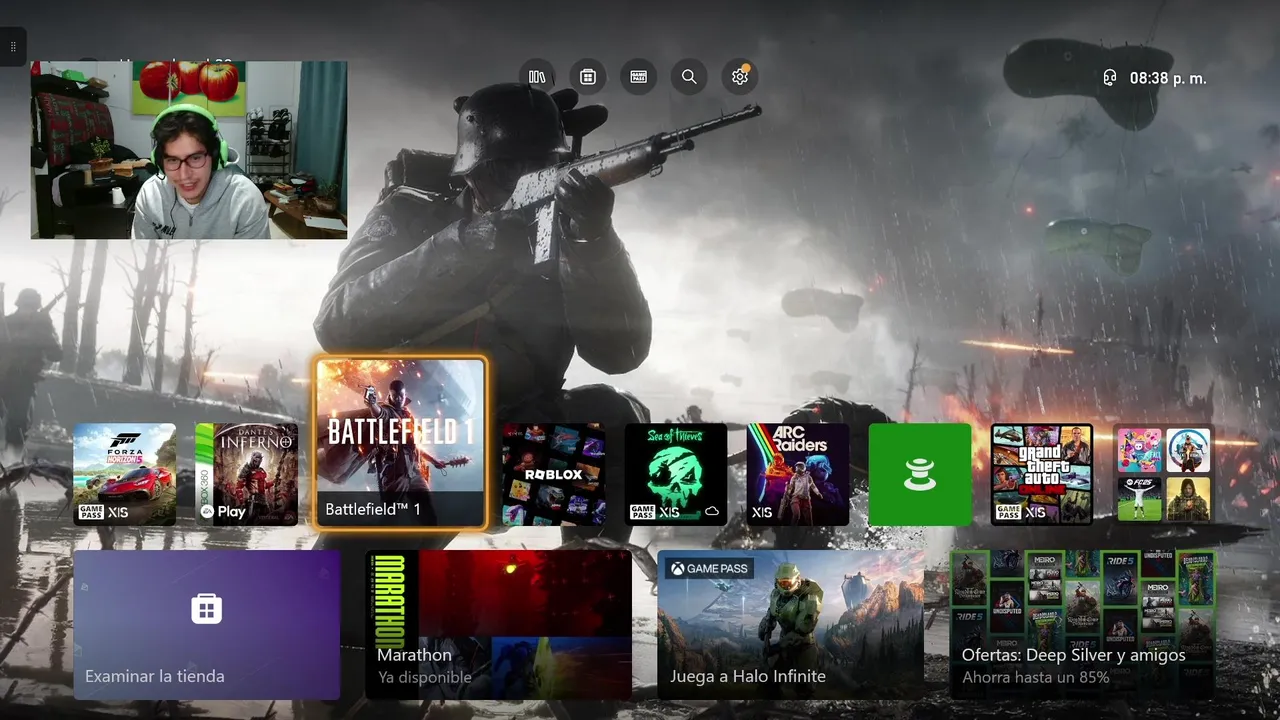Open the Juega a Halo Infinite promo
This screenshot has height=720, width=1280.
point(790,624)
